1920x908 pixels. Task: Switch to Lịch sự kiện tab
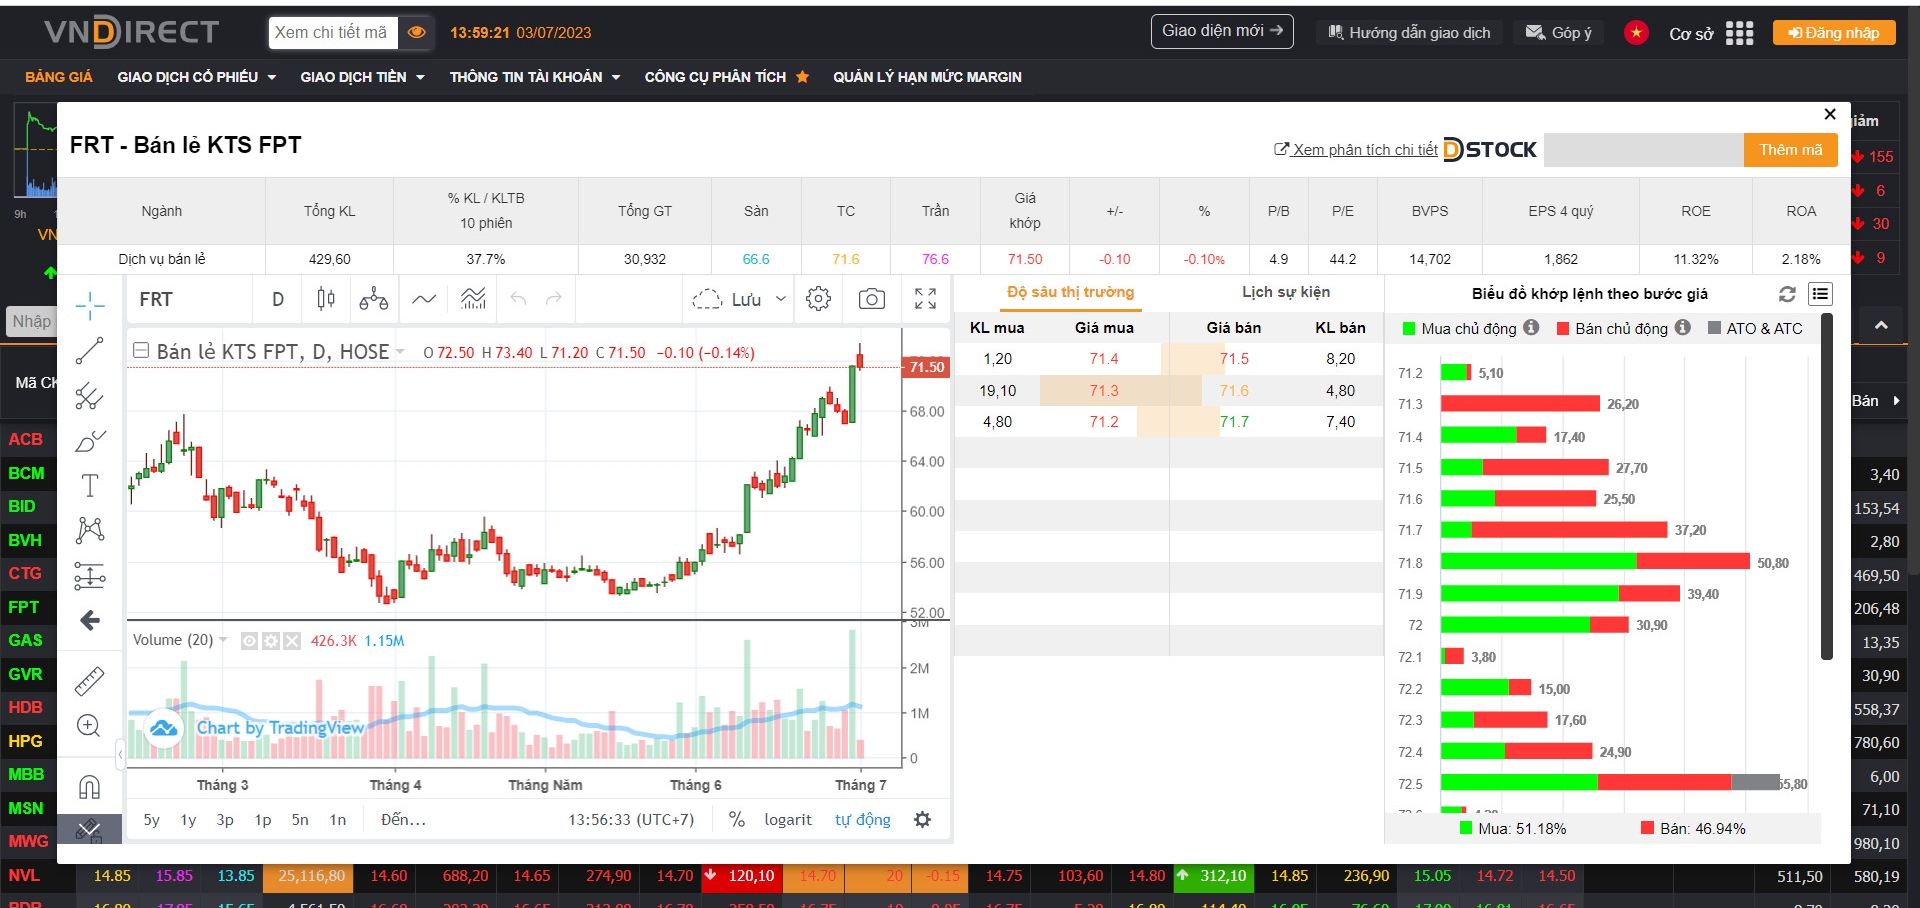coord(1286,293)
